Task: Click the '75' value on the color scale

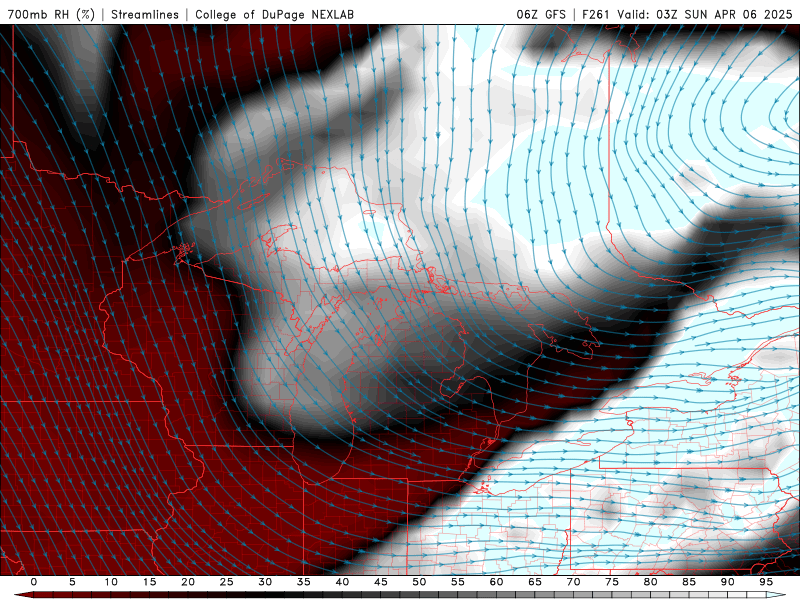Action: (x=612, y=582)
